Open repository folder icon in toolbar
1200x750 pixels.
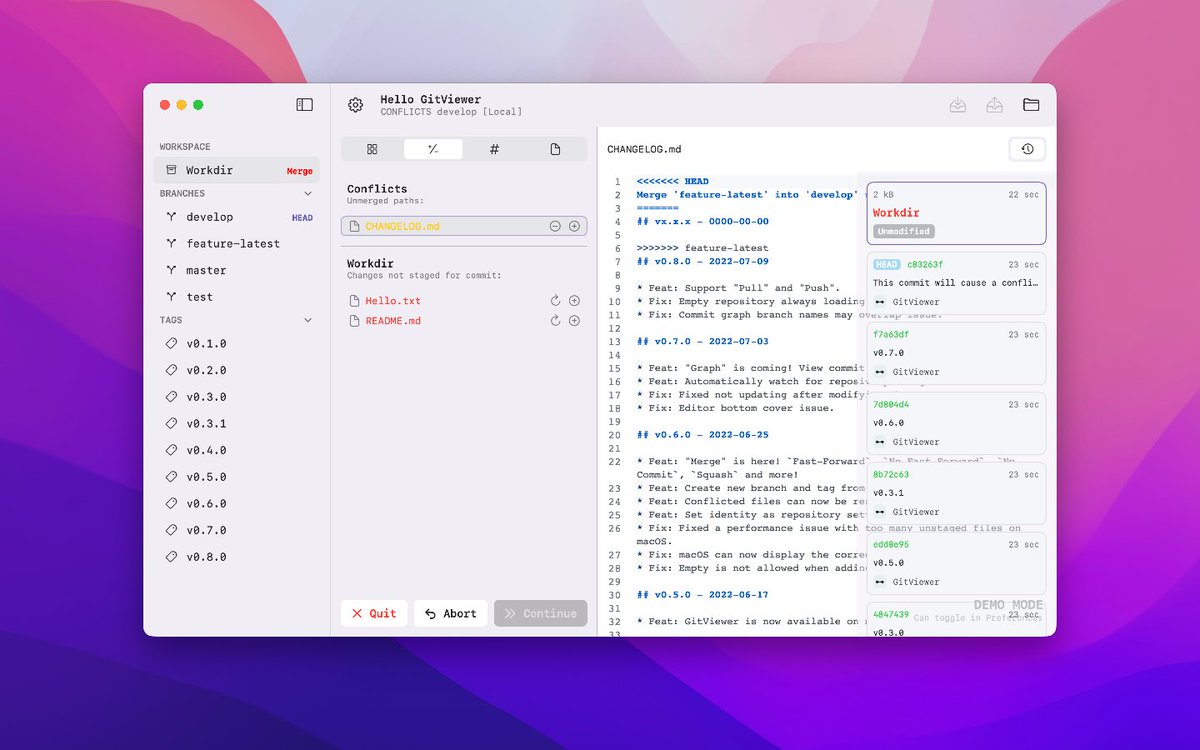tap(1031, 105)
